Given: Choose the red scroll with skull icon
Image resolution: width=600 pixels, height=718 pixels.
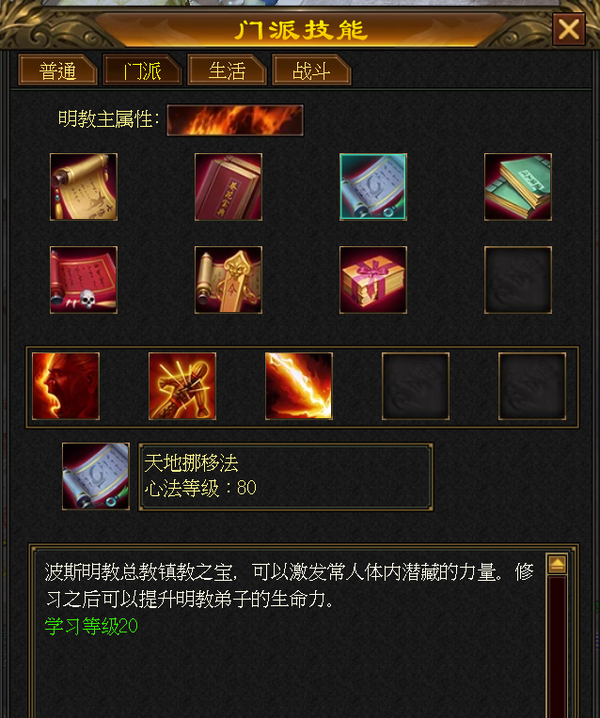Looking at the screenshot, I should 84,280.
